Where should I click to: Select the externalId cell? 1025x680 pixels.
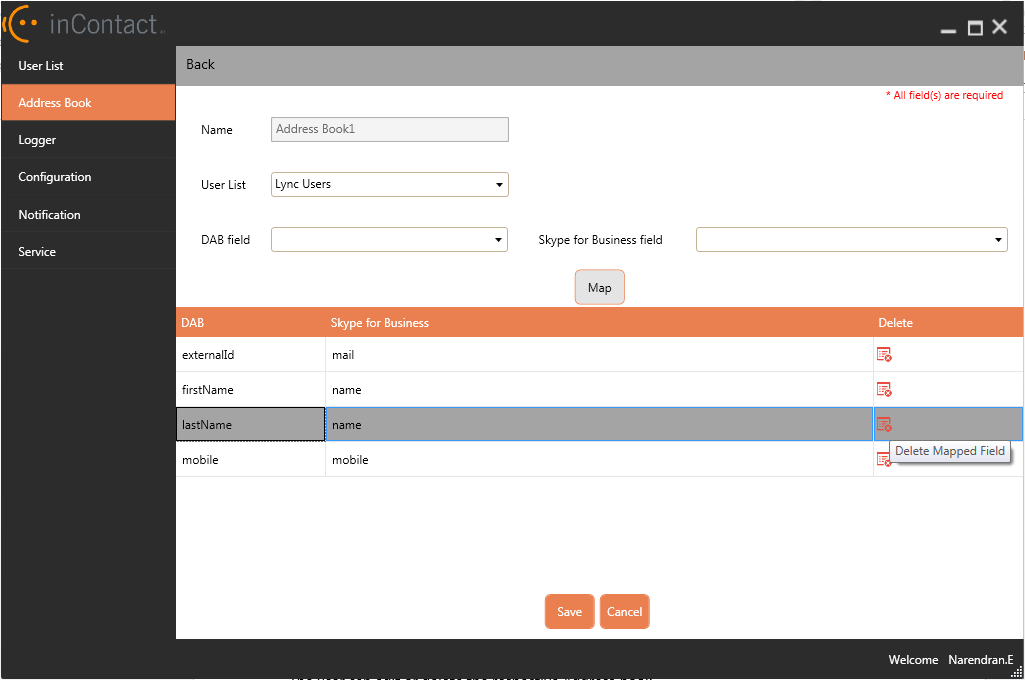[251, 354]
